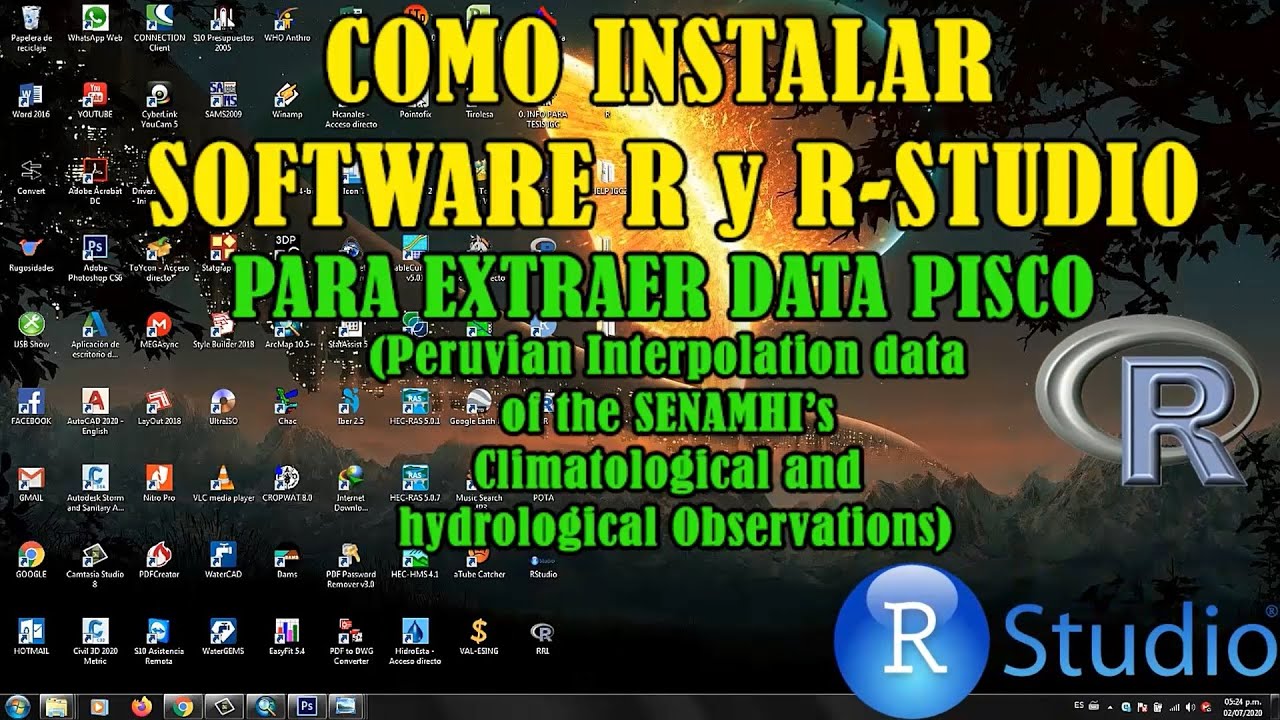Viewport: 1280px width, 720px height.
Task: Open Nitro Pro shortcut
Action: [x=159, y=484]
